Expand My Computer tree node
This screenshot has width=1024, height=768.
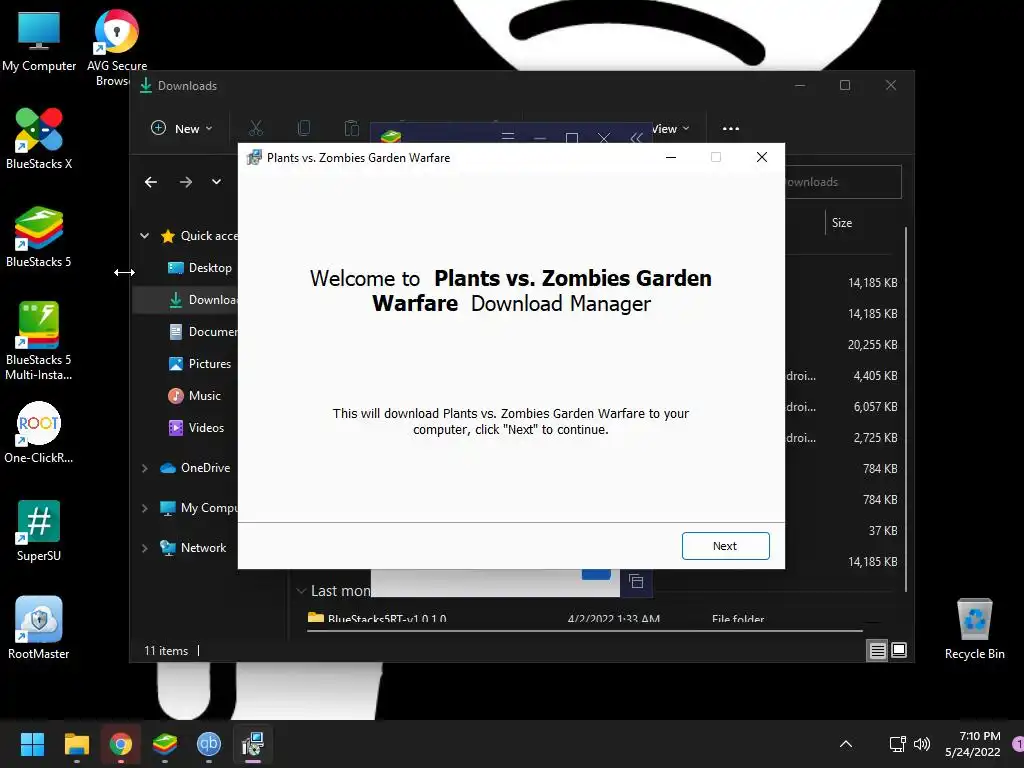144,508
